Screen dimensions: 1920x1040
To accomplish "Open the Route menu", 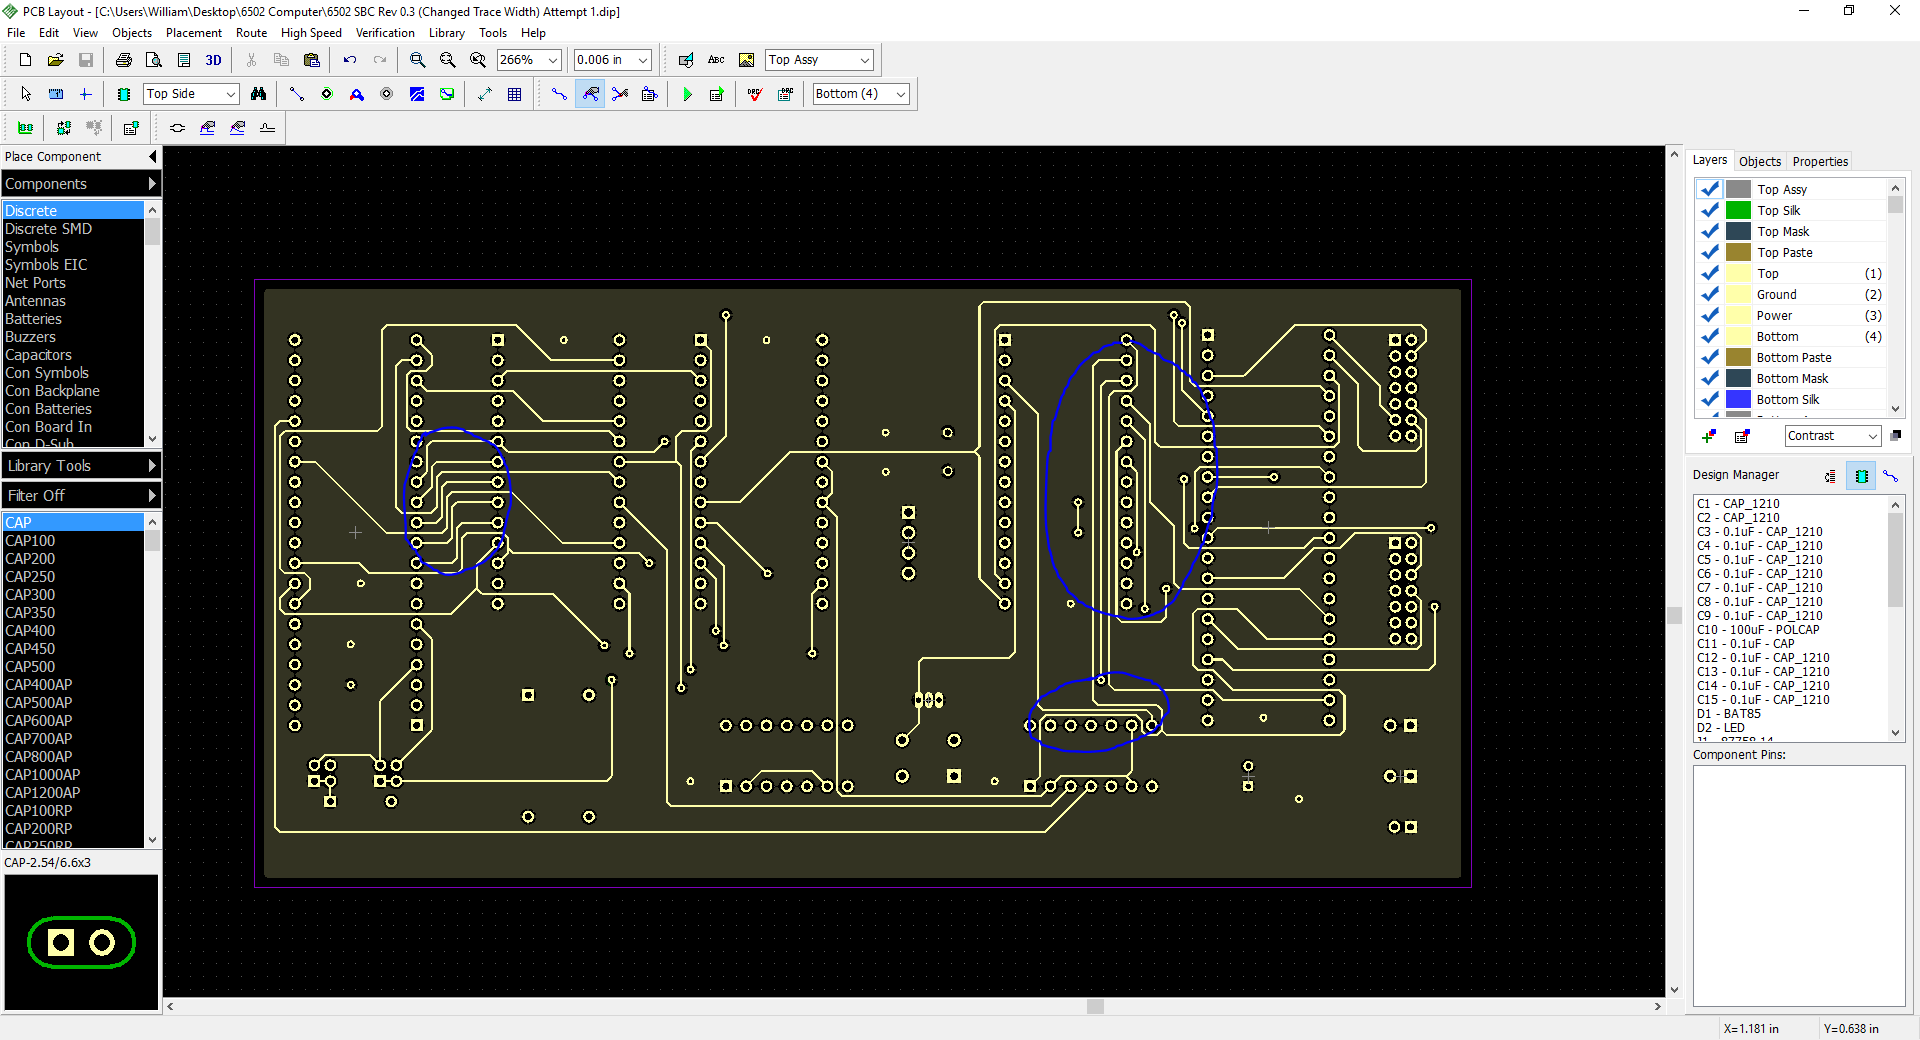I will (x=251, y=33).
